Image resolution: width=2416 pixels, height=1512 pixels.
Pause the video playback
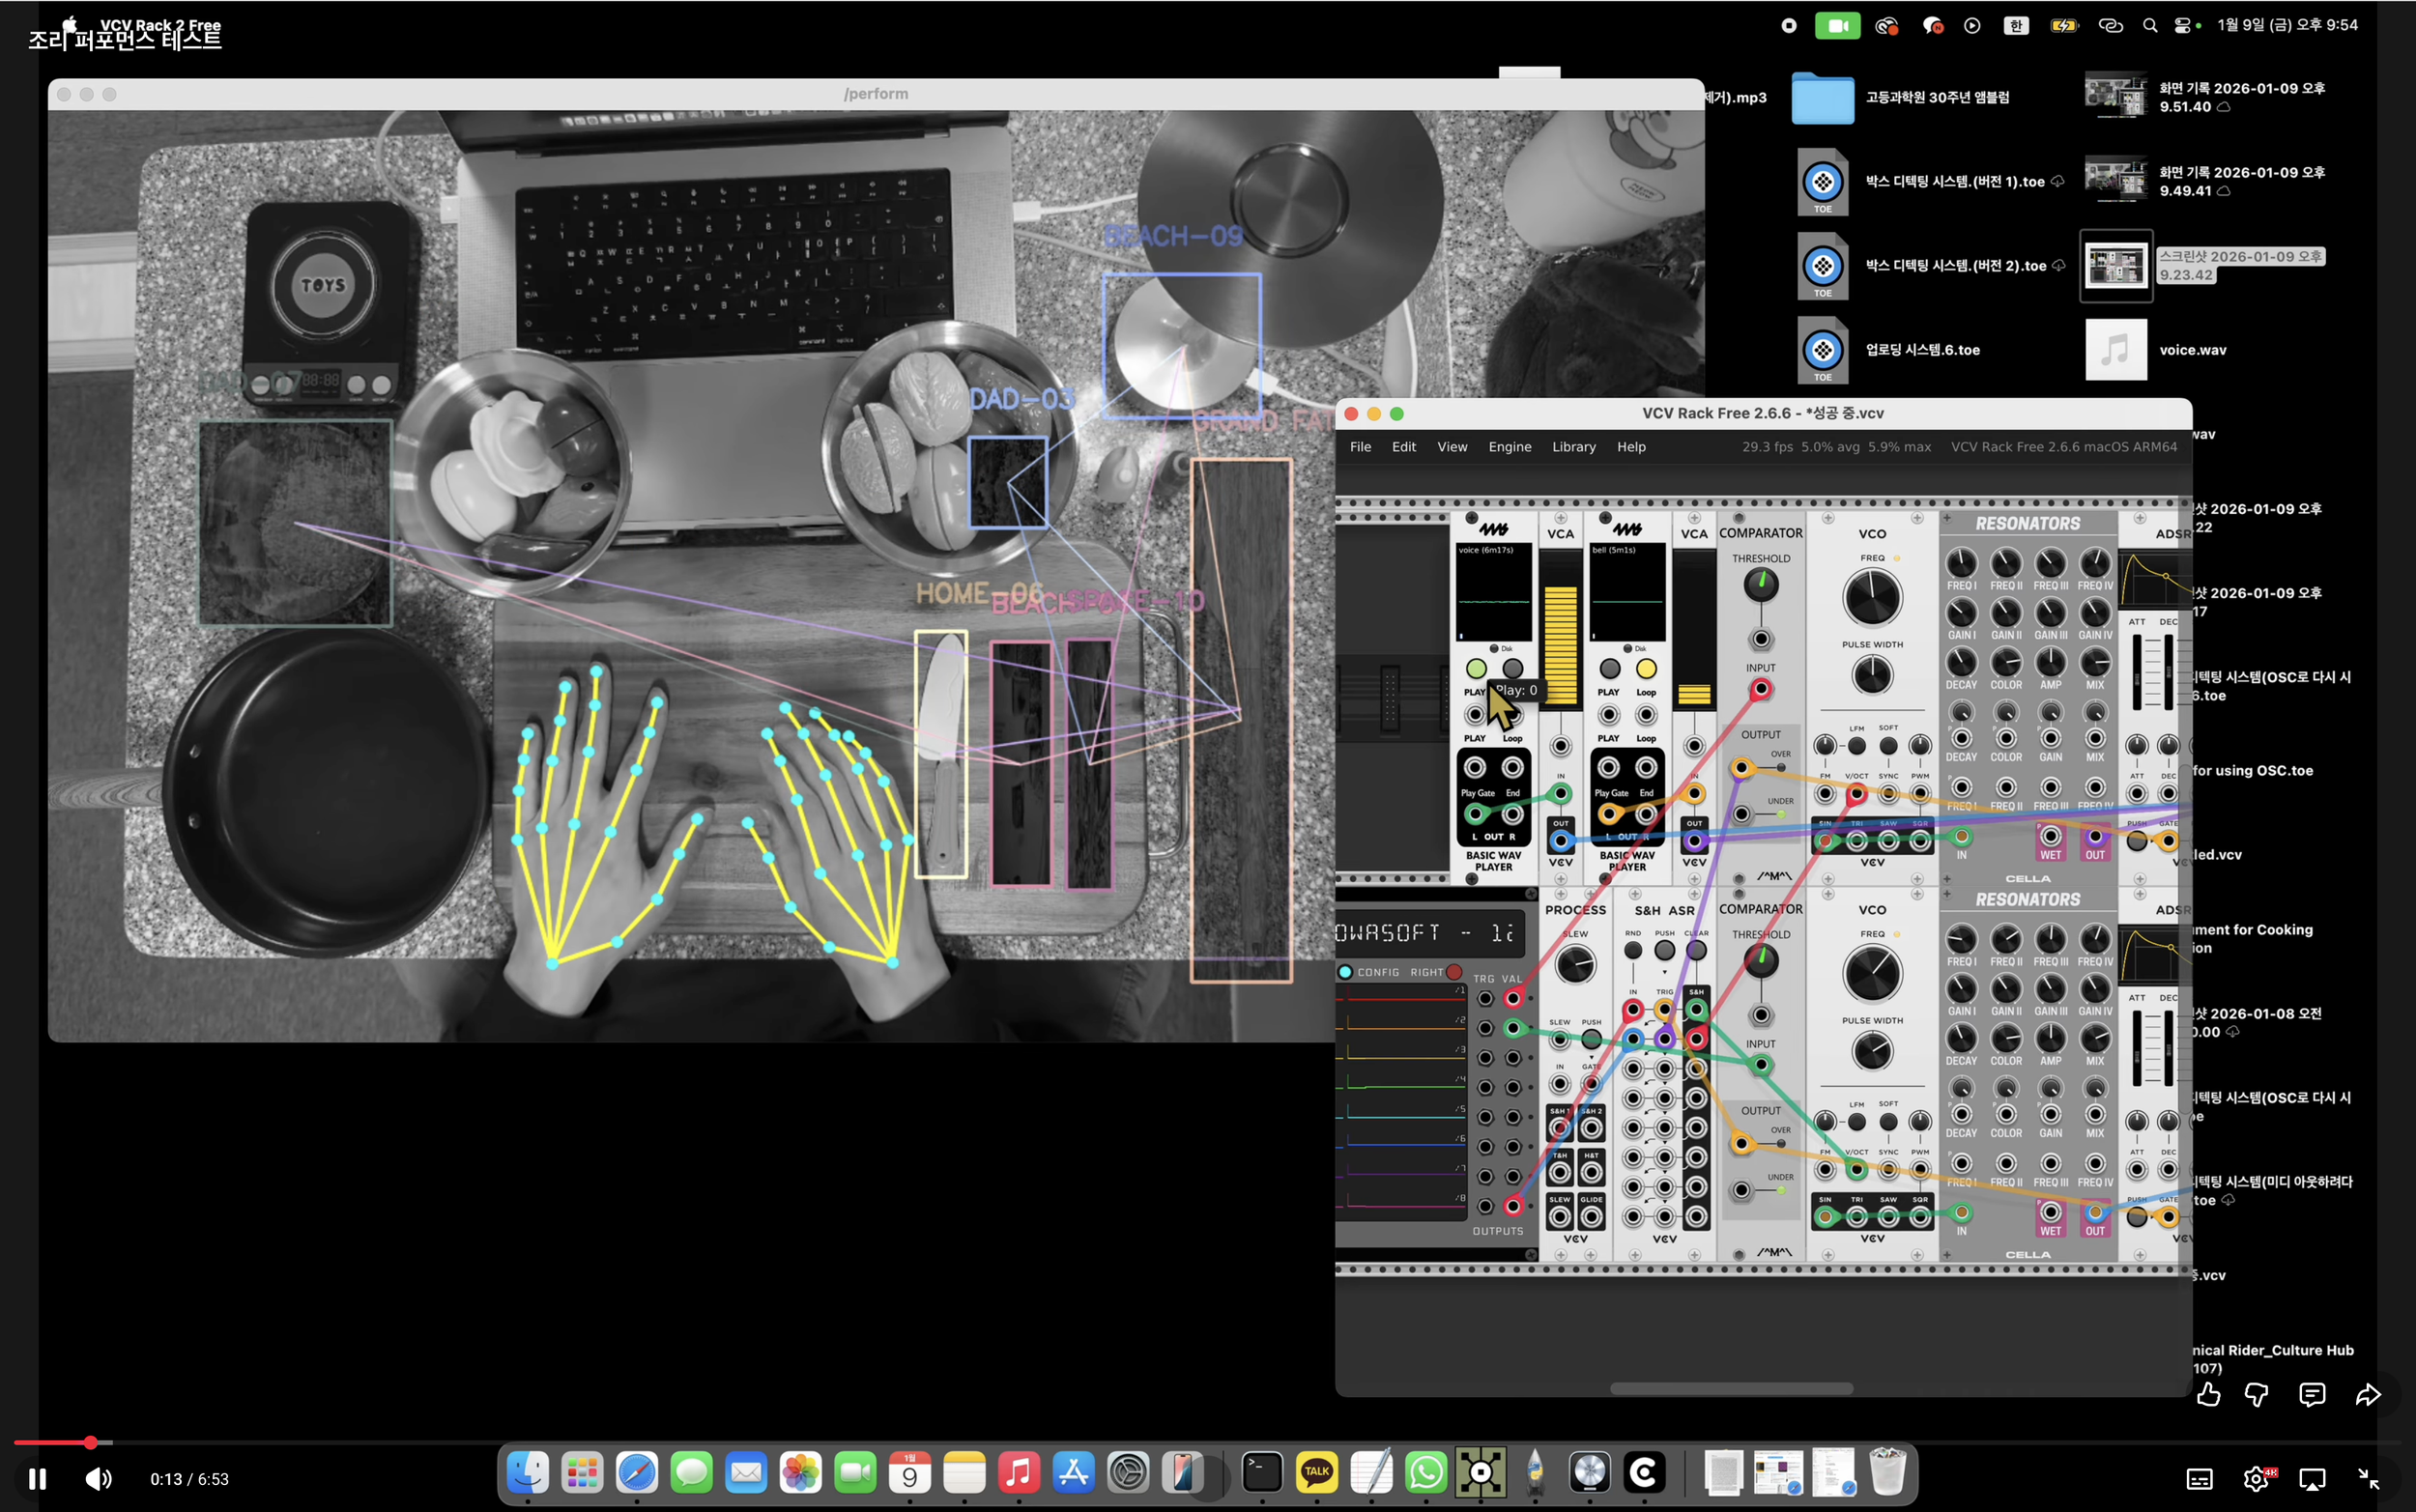point(37,1479)
